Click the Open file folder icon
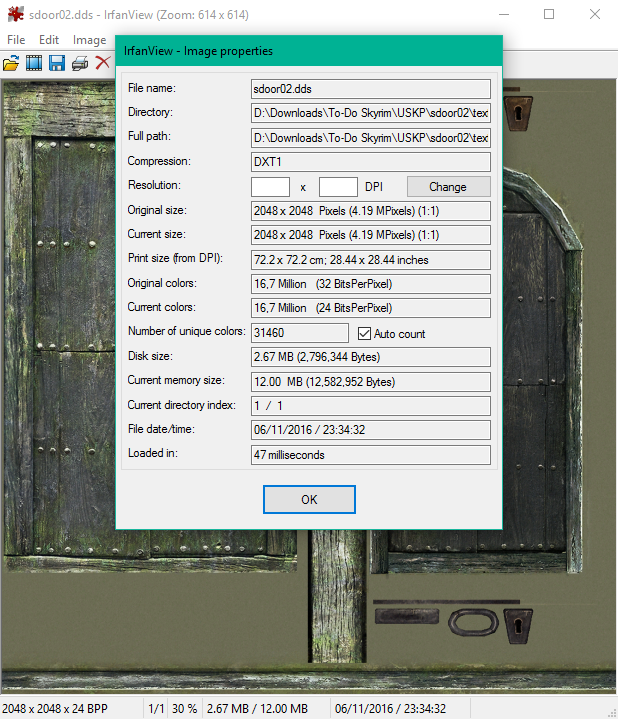The width and height of the screenshot is (618, 719). 11,64
